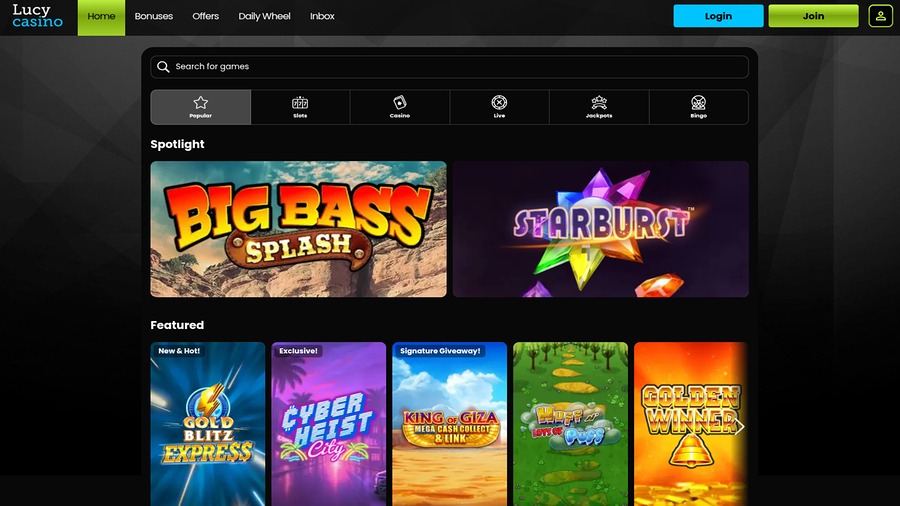Screen dimensions: 900x506
Task: Select the Popular star category
Action: tap(200, 107)
